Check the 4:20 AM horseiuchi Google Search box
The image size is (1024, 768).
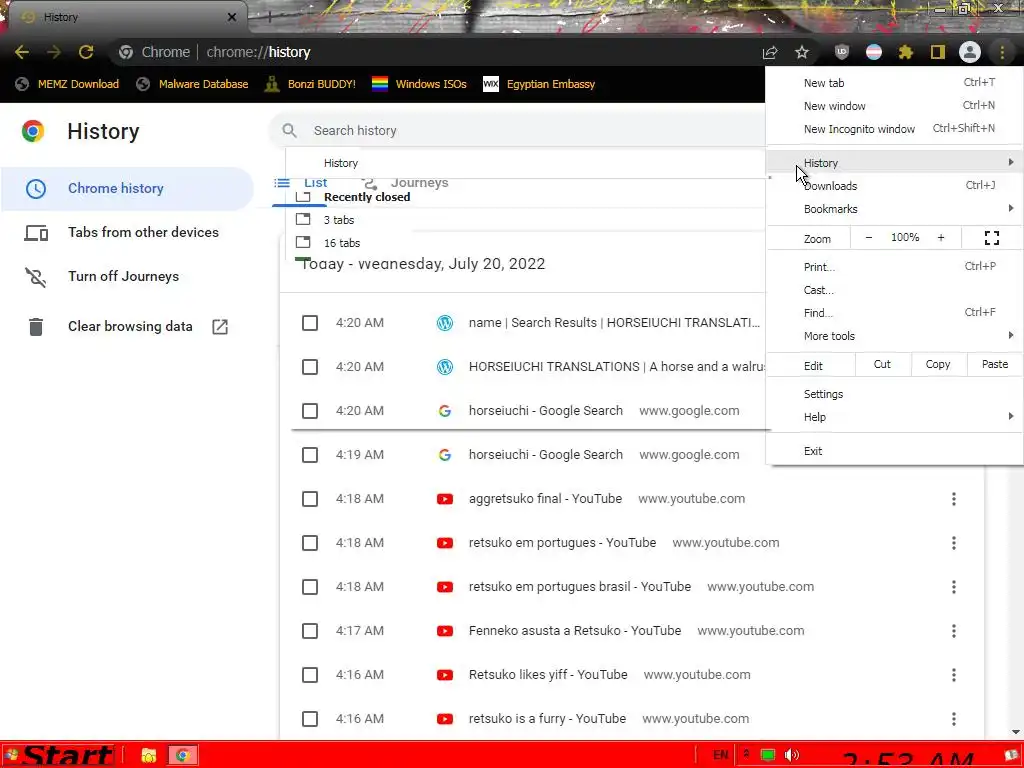coord(310,411)
